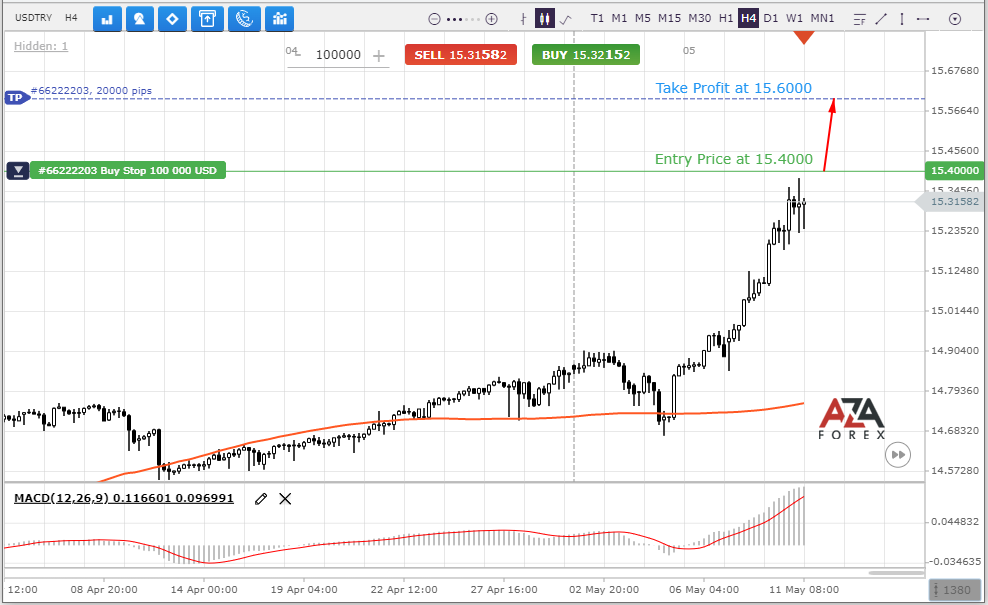The image size is (988, 605).
Task: Select the M5 timeframe
Action: (x=643, y=18)
